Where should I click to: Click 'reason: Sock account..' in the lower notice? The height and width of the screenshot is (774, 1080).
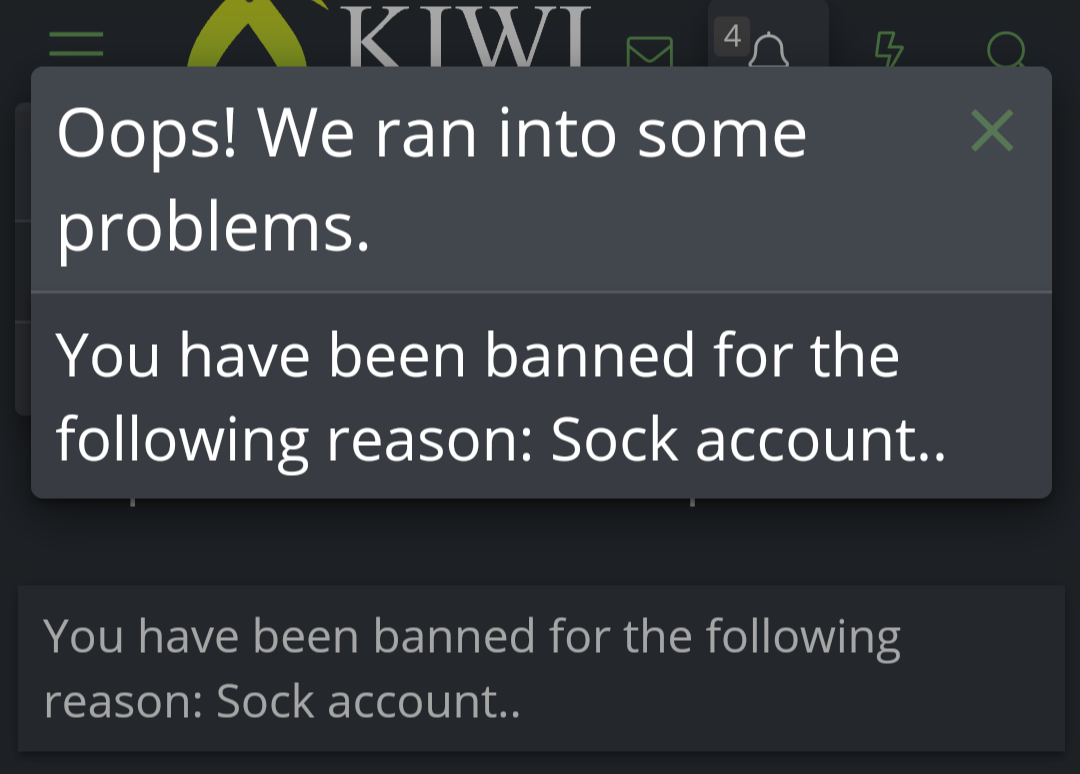click(282, 702)
